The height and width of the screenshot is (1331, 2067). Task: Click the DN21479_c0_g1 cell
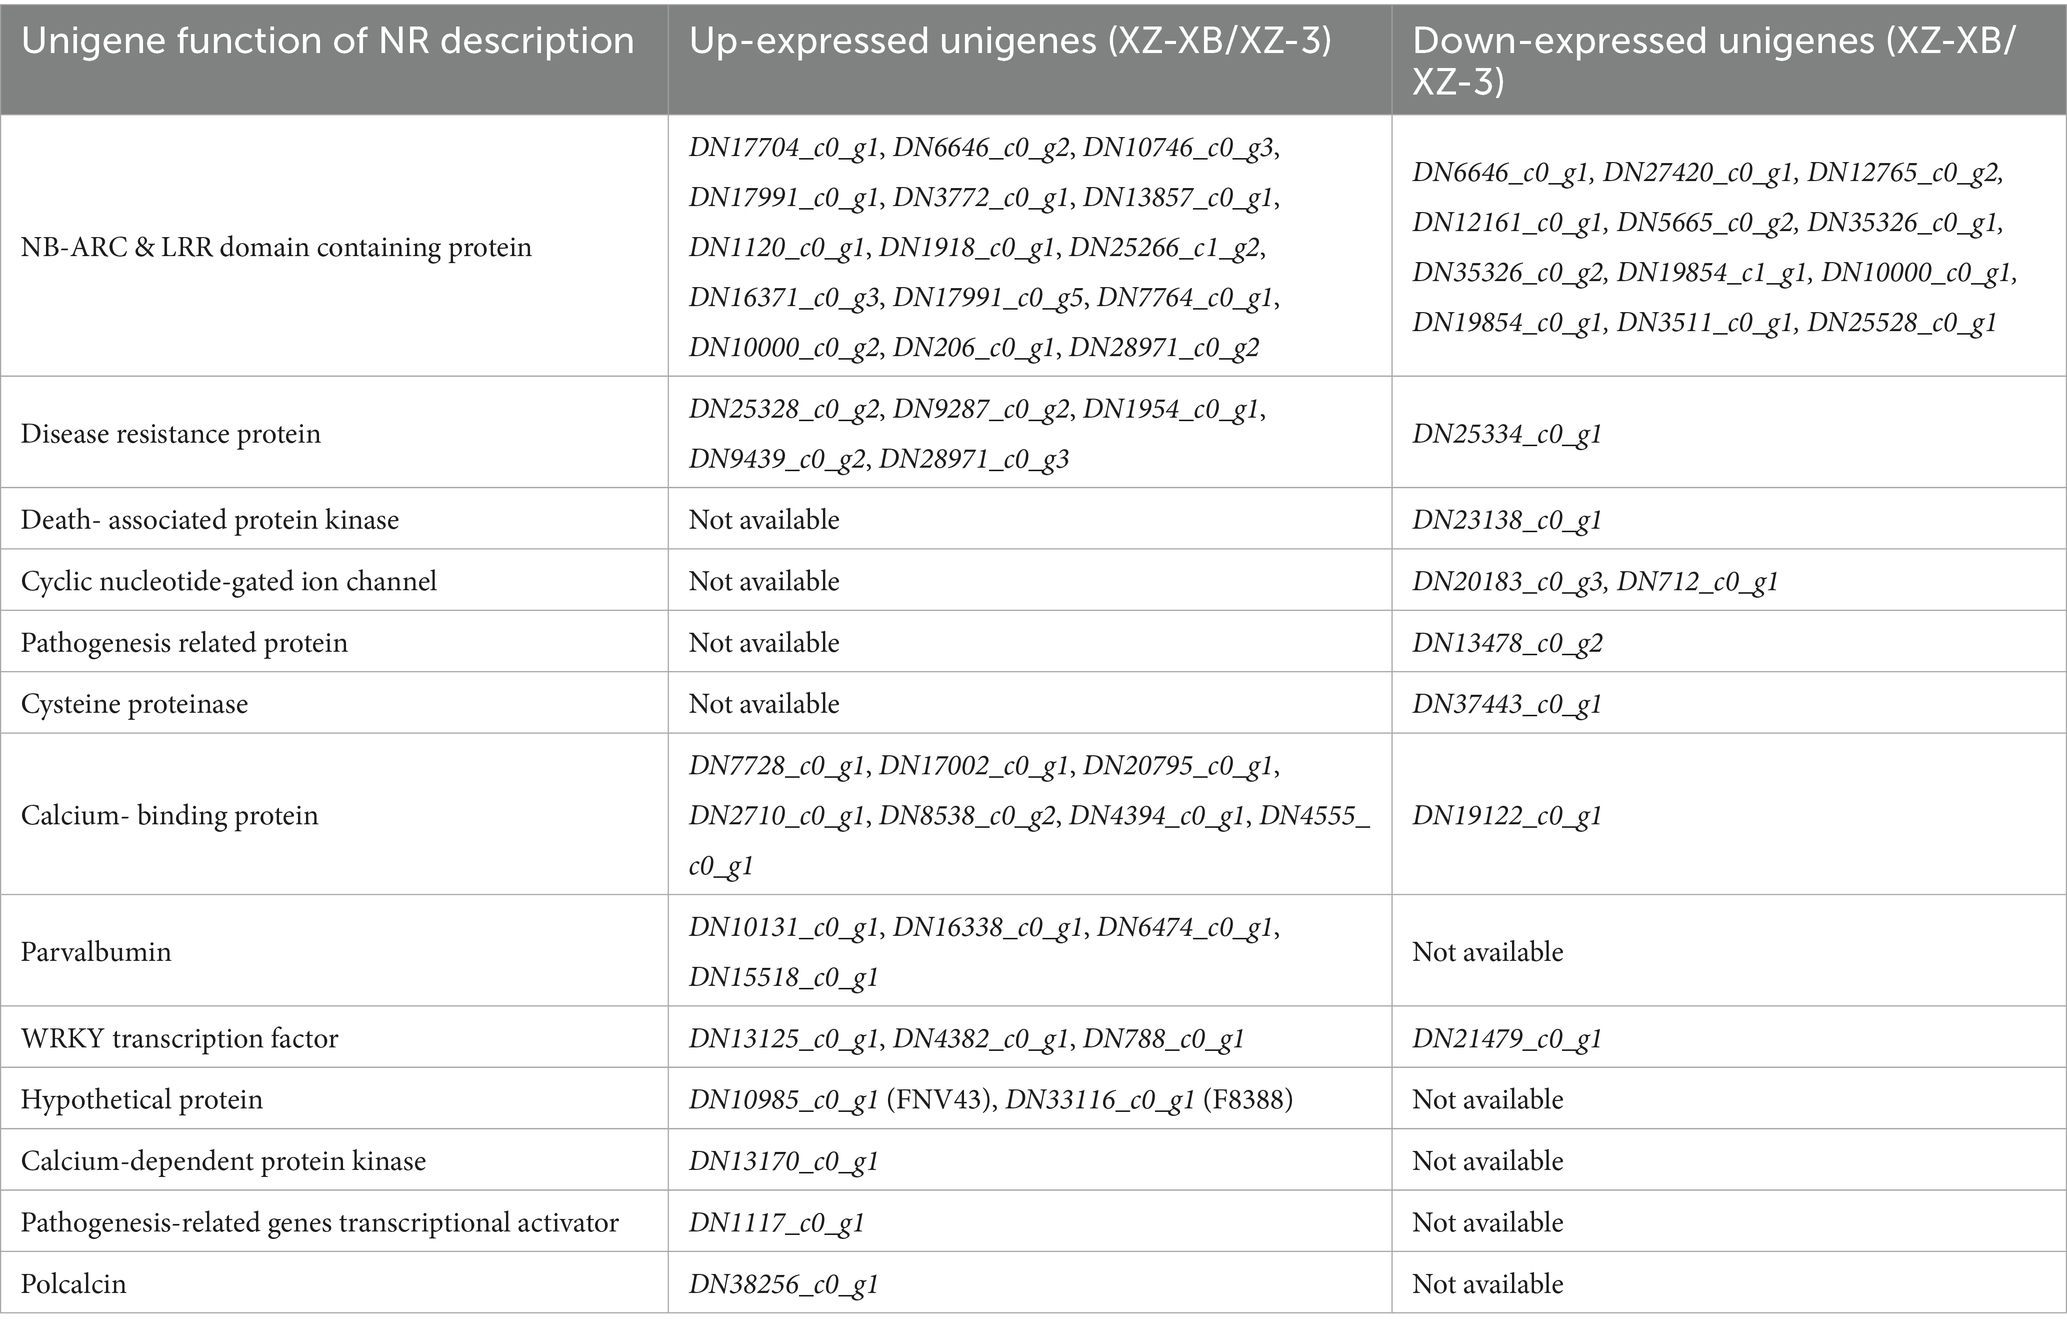click(1507, 1039)
